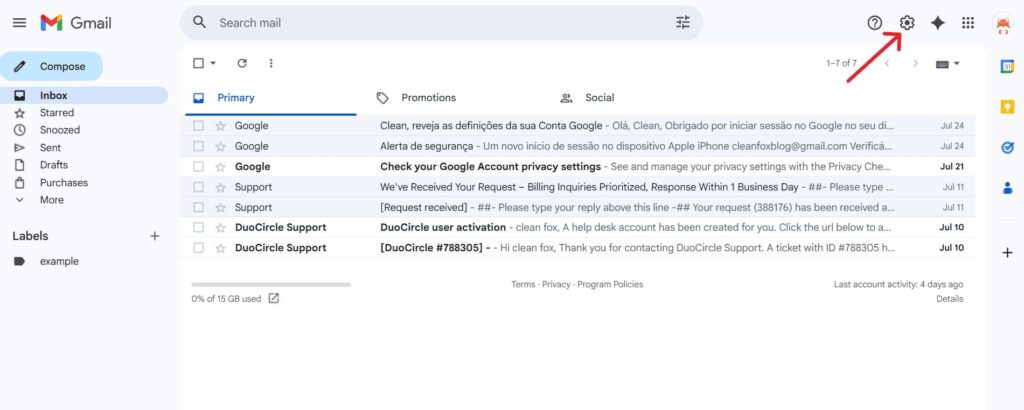Screen dimensions: 1024x410
Task: Open select dropdown arrow beside select-all checkbox
Action: [x=213, y=63]
